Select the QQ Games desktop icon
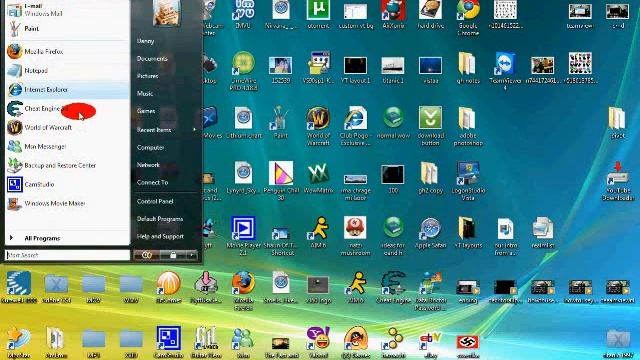The height and width of the screenshot is (360, 640). (x=355, y=342)
